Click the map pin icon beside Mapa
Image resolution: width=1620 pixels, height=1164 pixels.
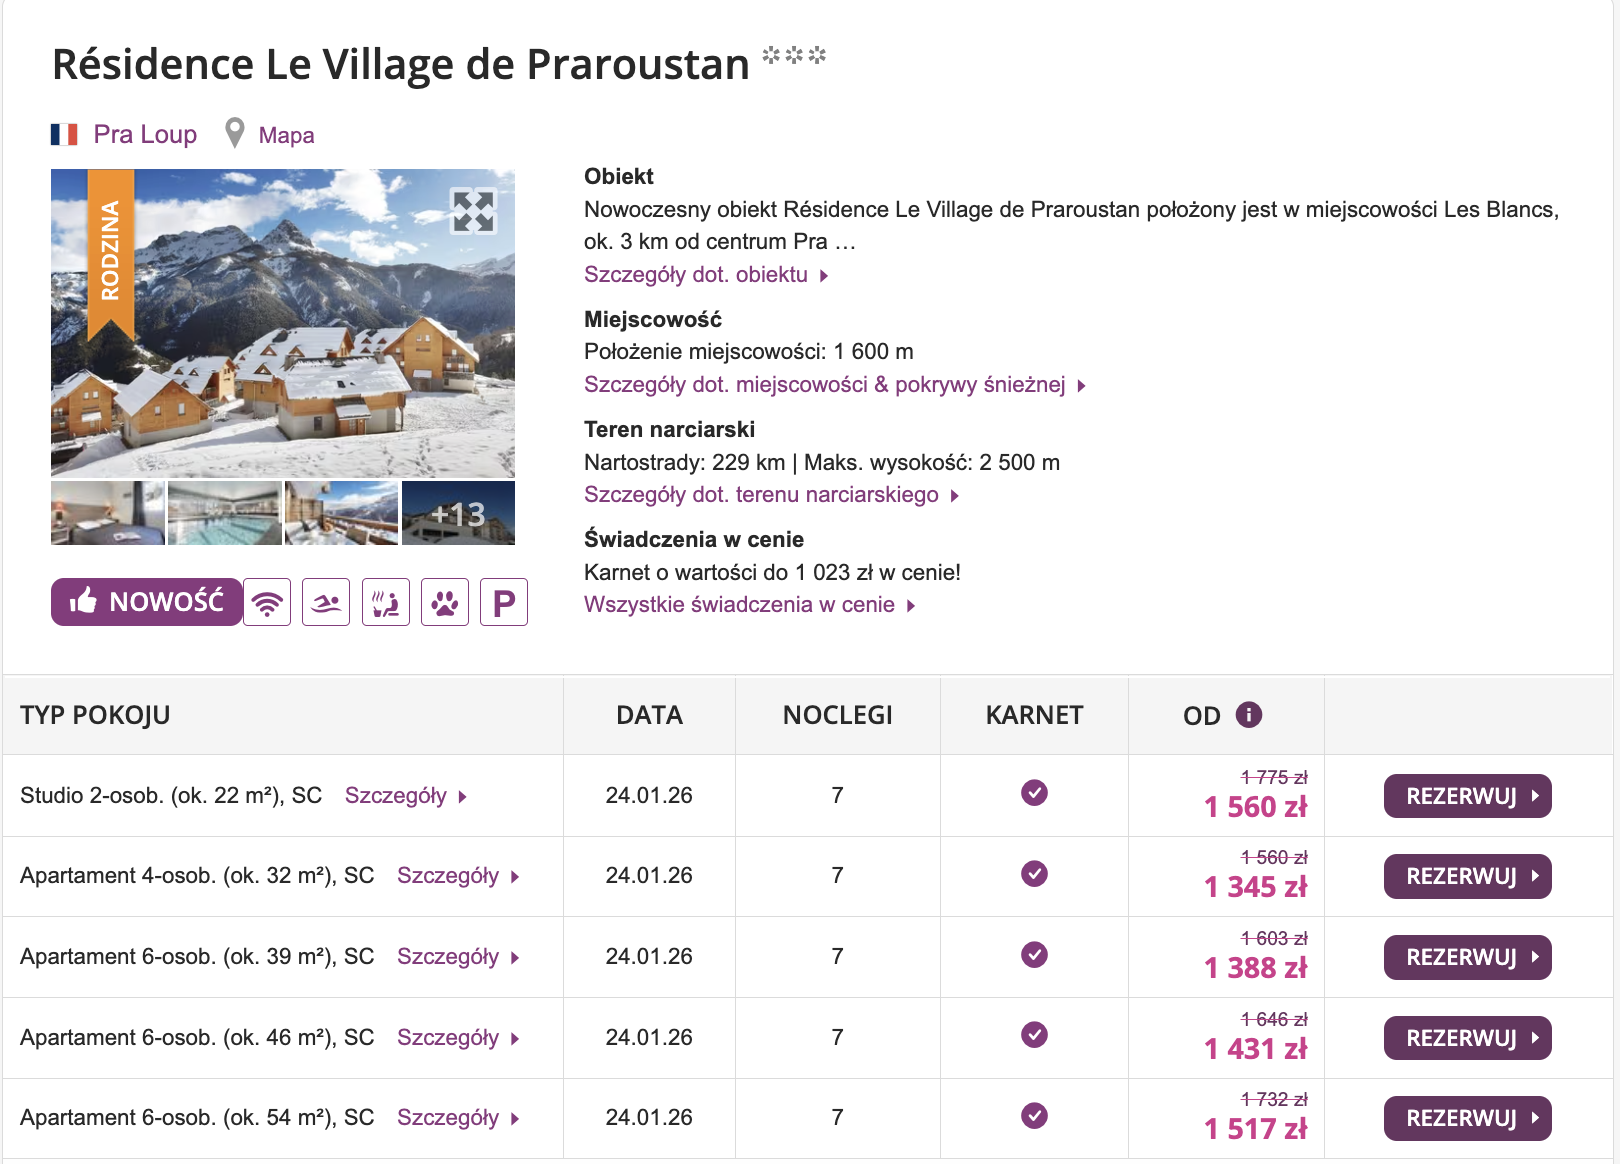235,132
